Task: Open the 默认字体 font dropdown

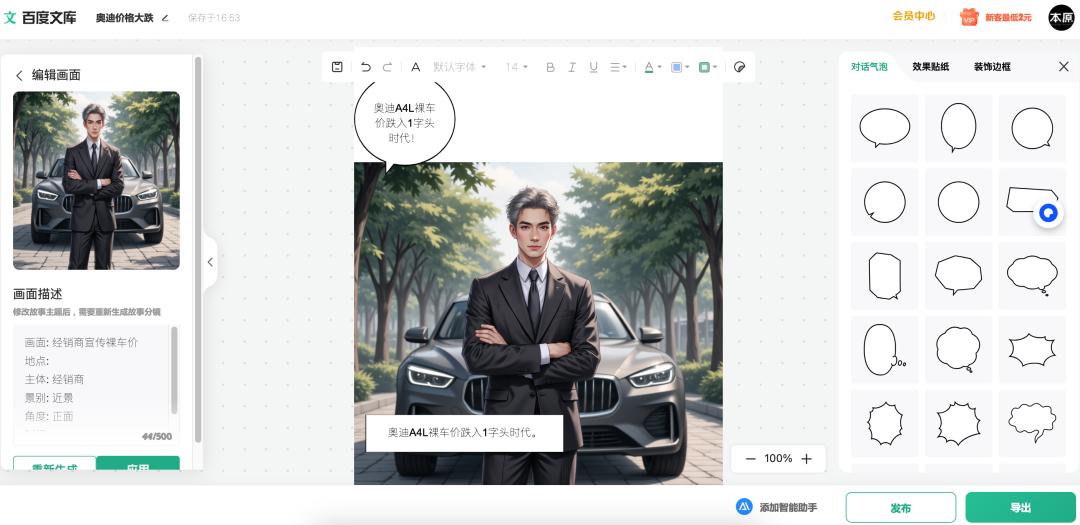Action: click(459, 67)
